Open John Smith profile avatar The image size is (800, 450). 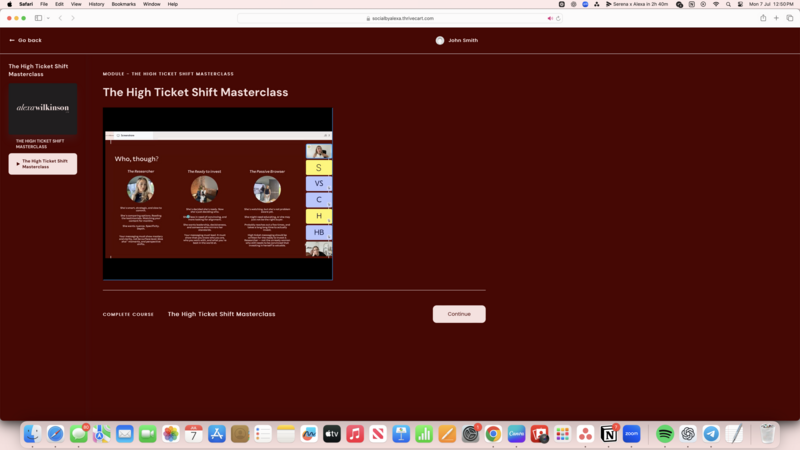440,40
